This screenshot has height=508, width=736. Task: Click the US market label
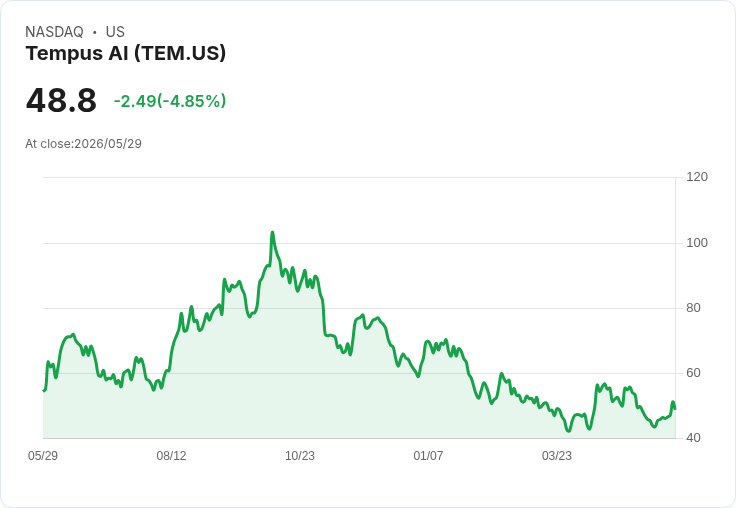(115, 32)
